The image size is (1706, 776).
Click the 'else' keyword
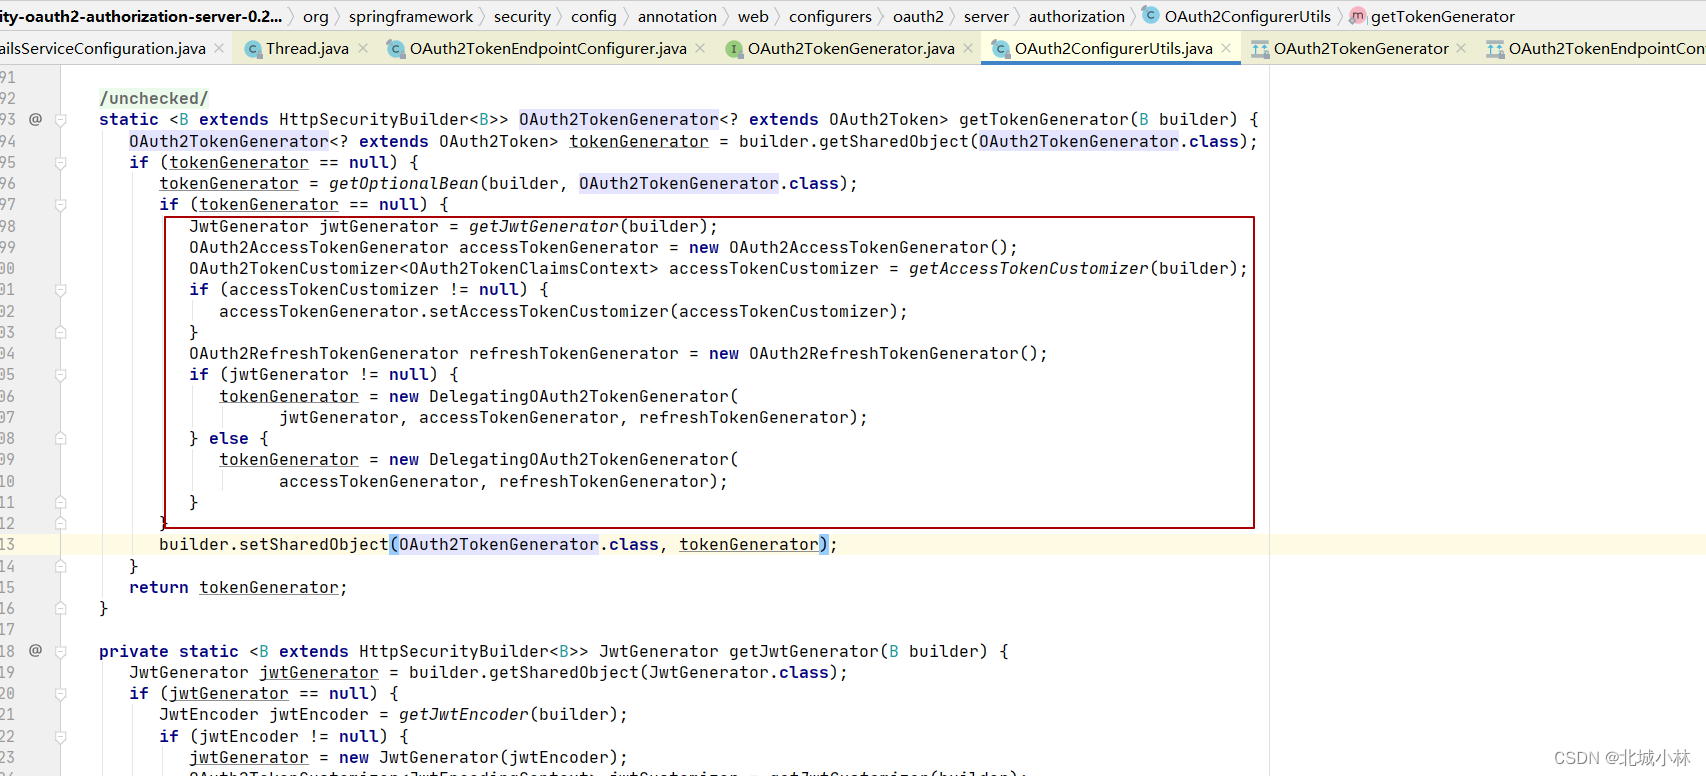point(229,438)
